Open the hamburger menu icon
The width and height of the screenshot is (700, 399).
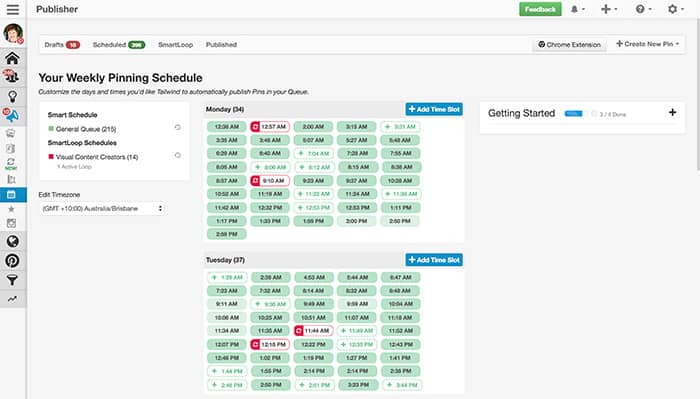[12, 9]
